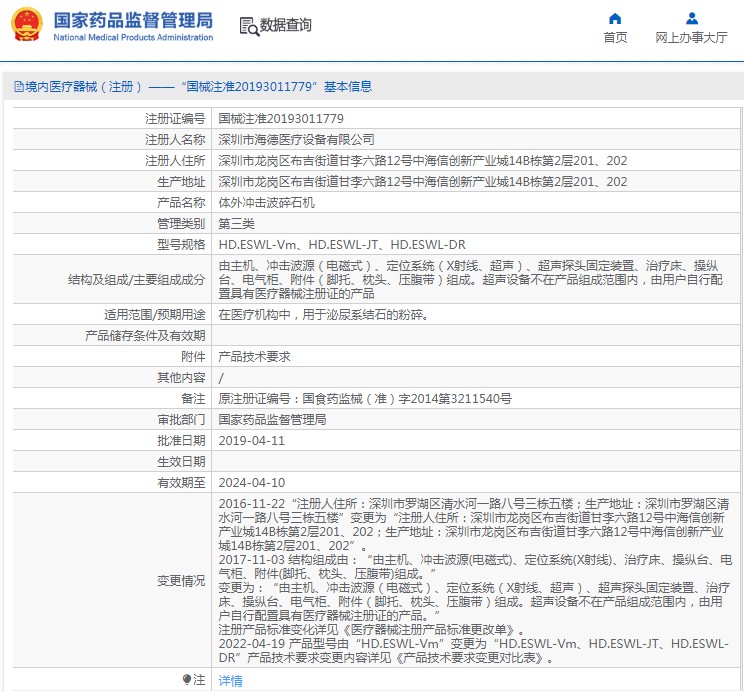The image size is (744, 692).
Task: Click the document icon before 境内医疗器械
Action: (x=19, y=87)
